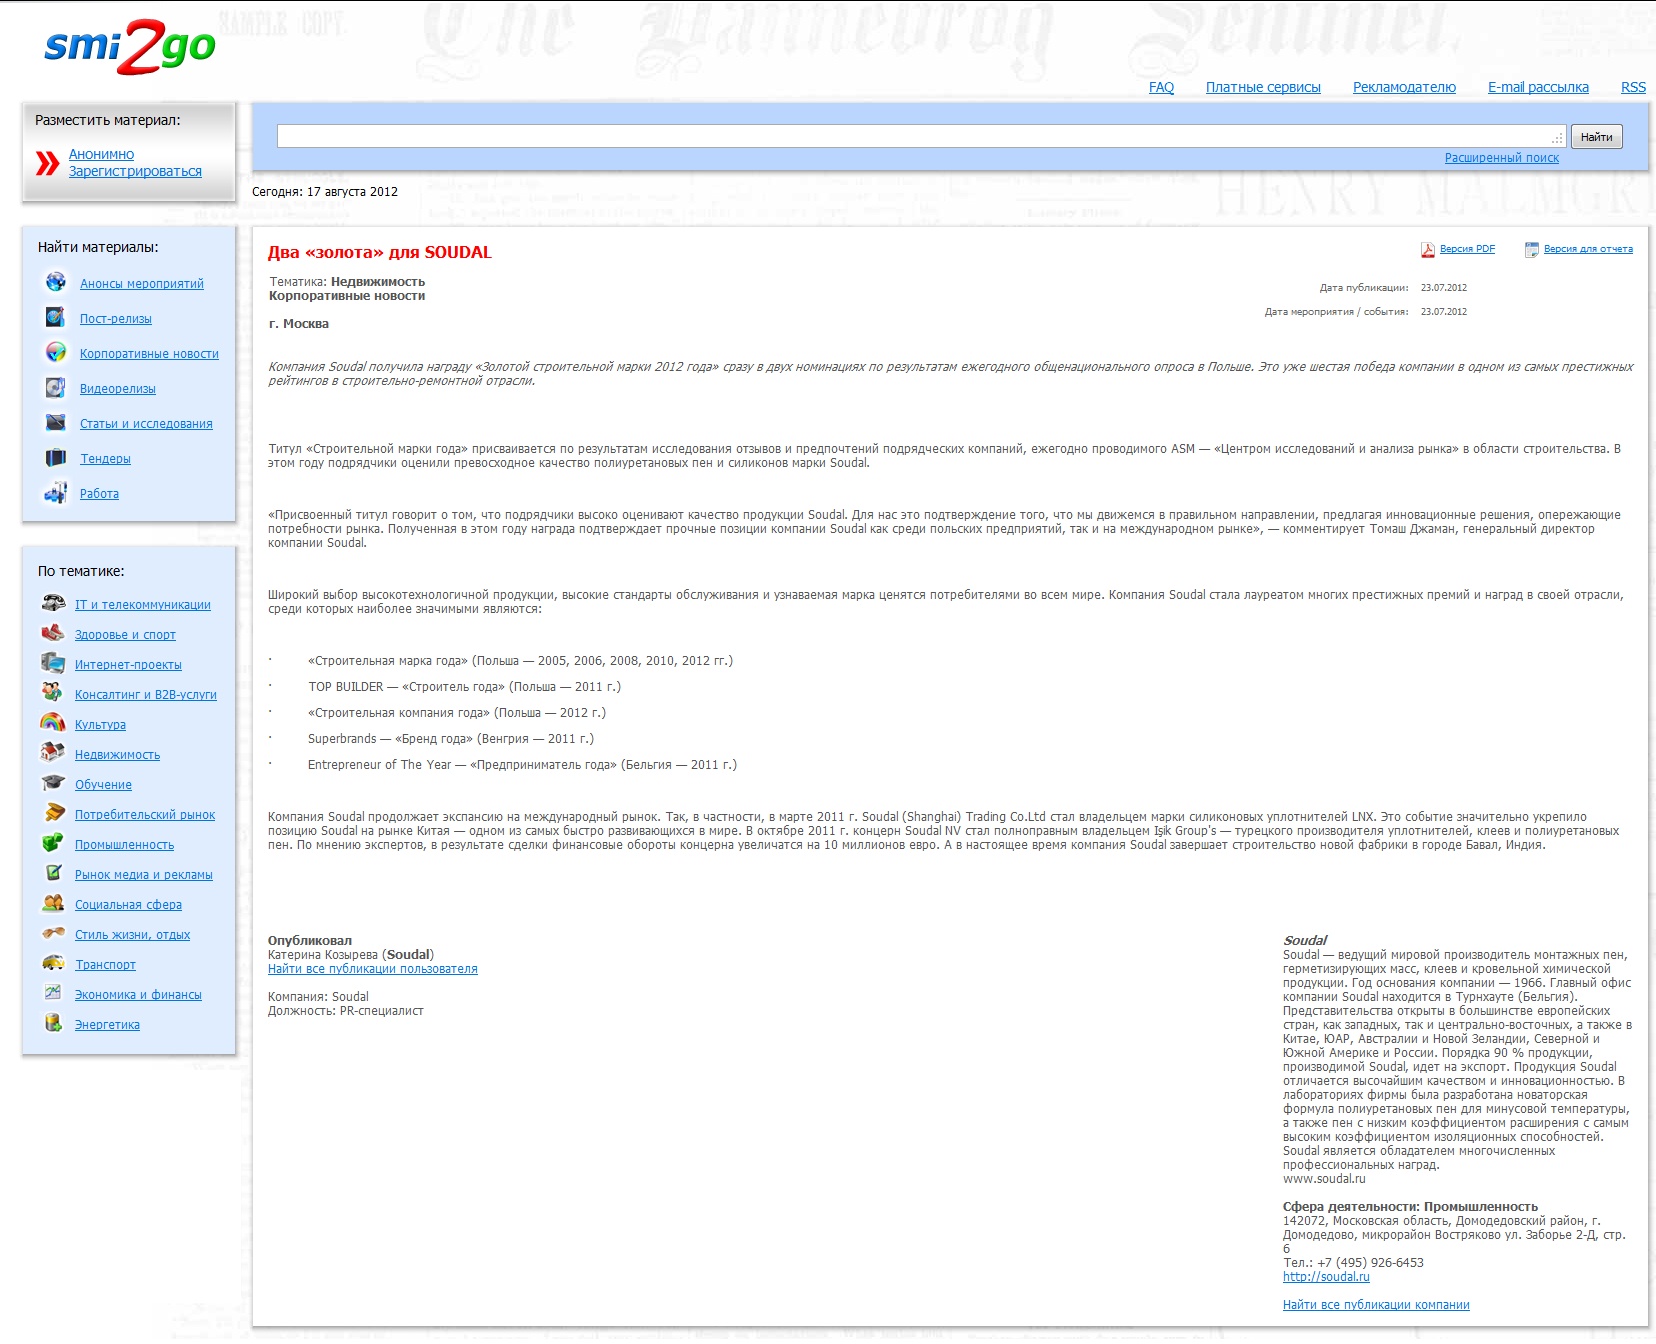Image resolution: width=1656 pixels, height=1344 pixels.
Task: Browse Пост-релизы link
Action: pos(116,319)
